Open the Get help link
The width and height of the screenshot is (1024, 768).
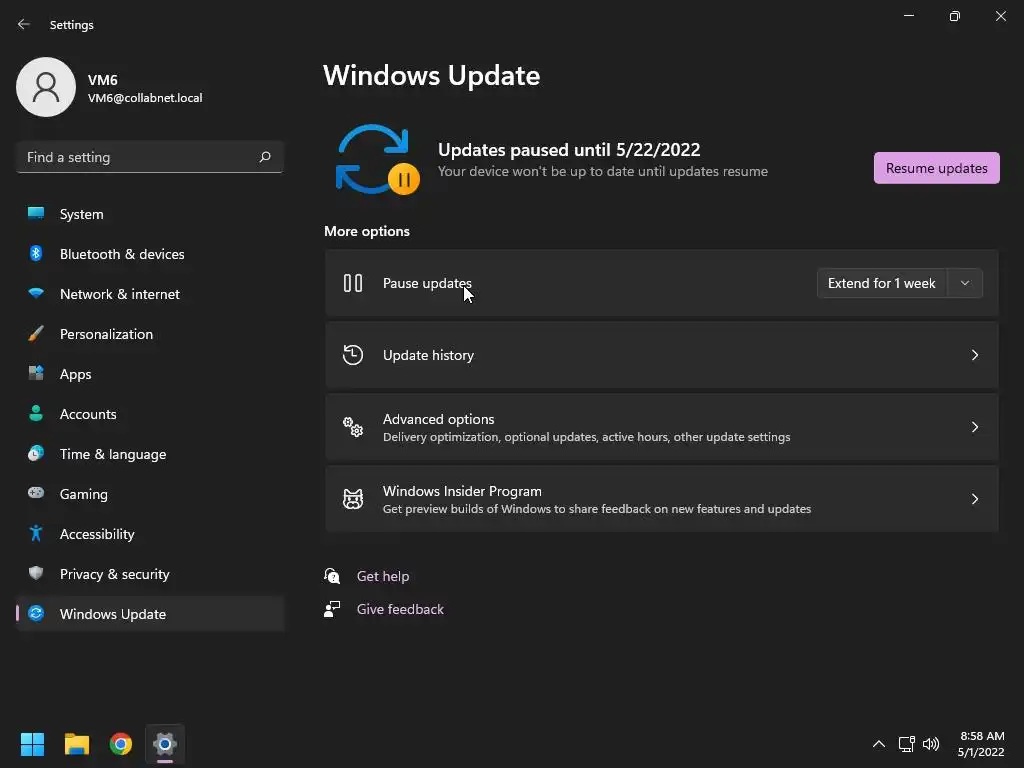click(383, 576)
